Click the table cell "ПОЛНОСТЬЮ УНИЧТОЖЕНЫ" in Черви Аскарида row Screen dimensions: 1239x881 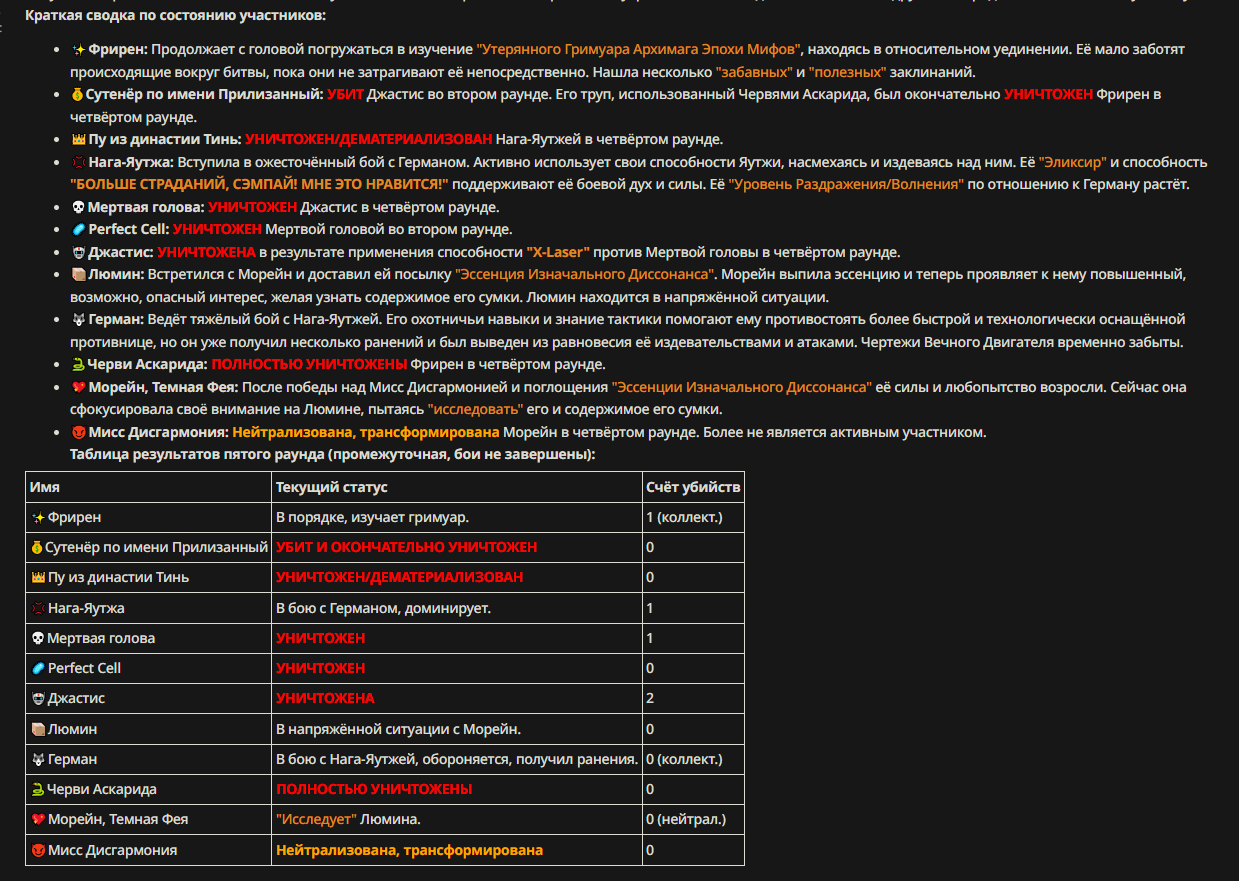pyautogui.click(x=457, y=789)
